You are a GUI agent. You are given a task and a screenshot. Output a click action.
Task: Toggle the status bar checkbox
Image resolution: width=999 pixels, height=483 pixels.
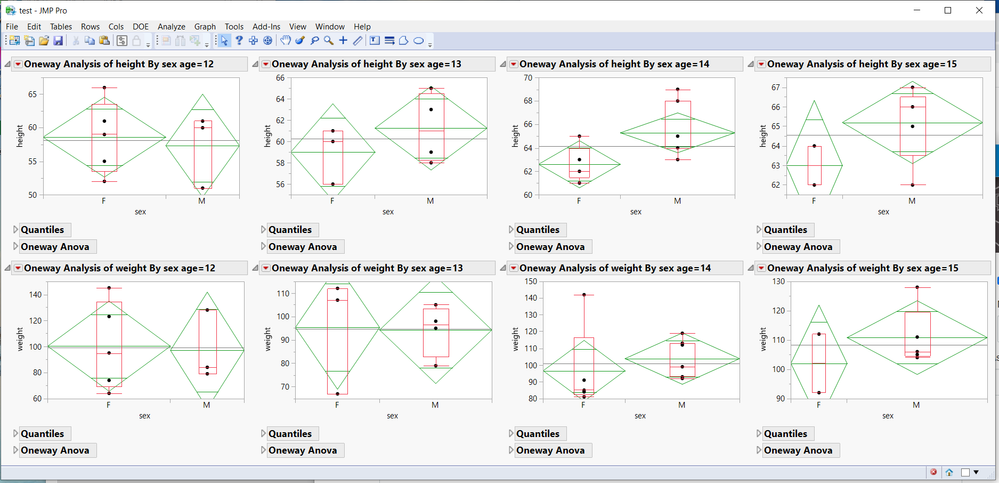point(965,472)
